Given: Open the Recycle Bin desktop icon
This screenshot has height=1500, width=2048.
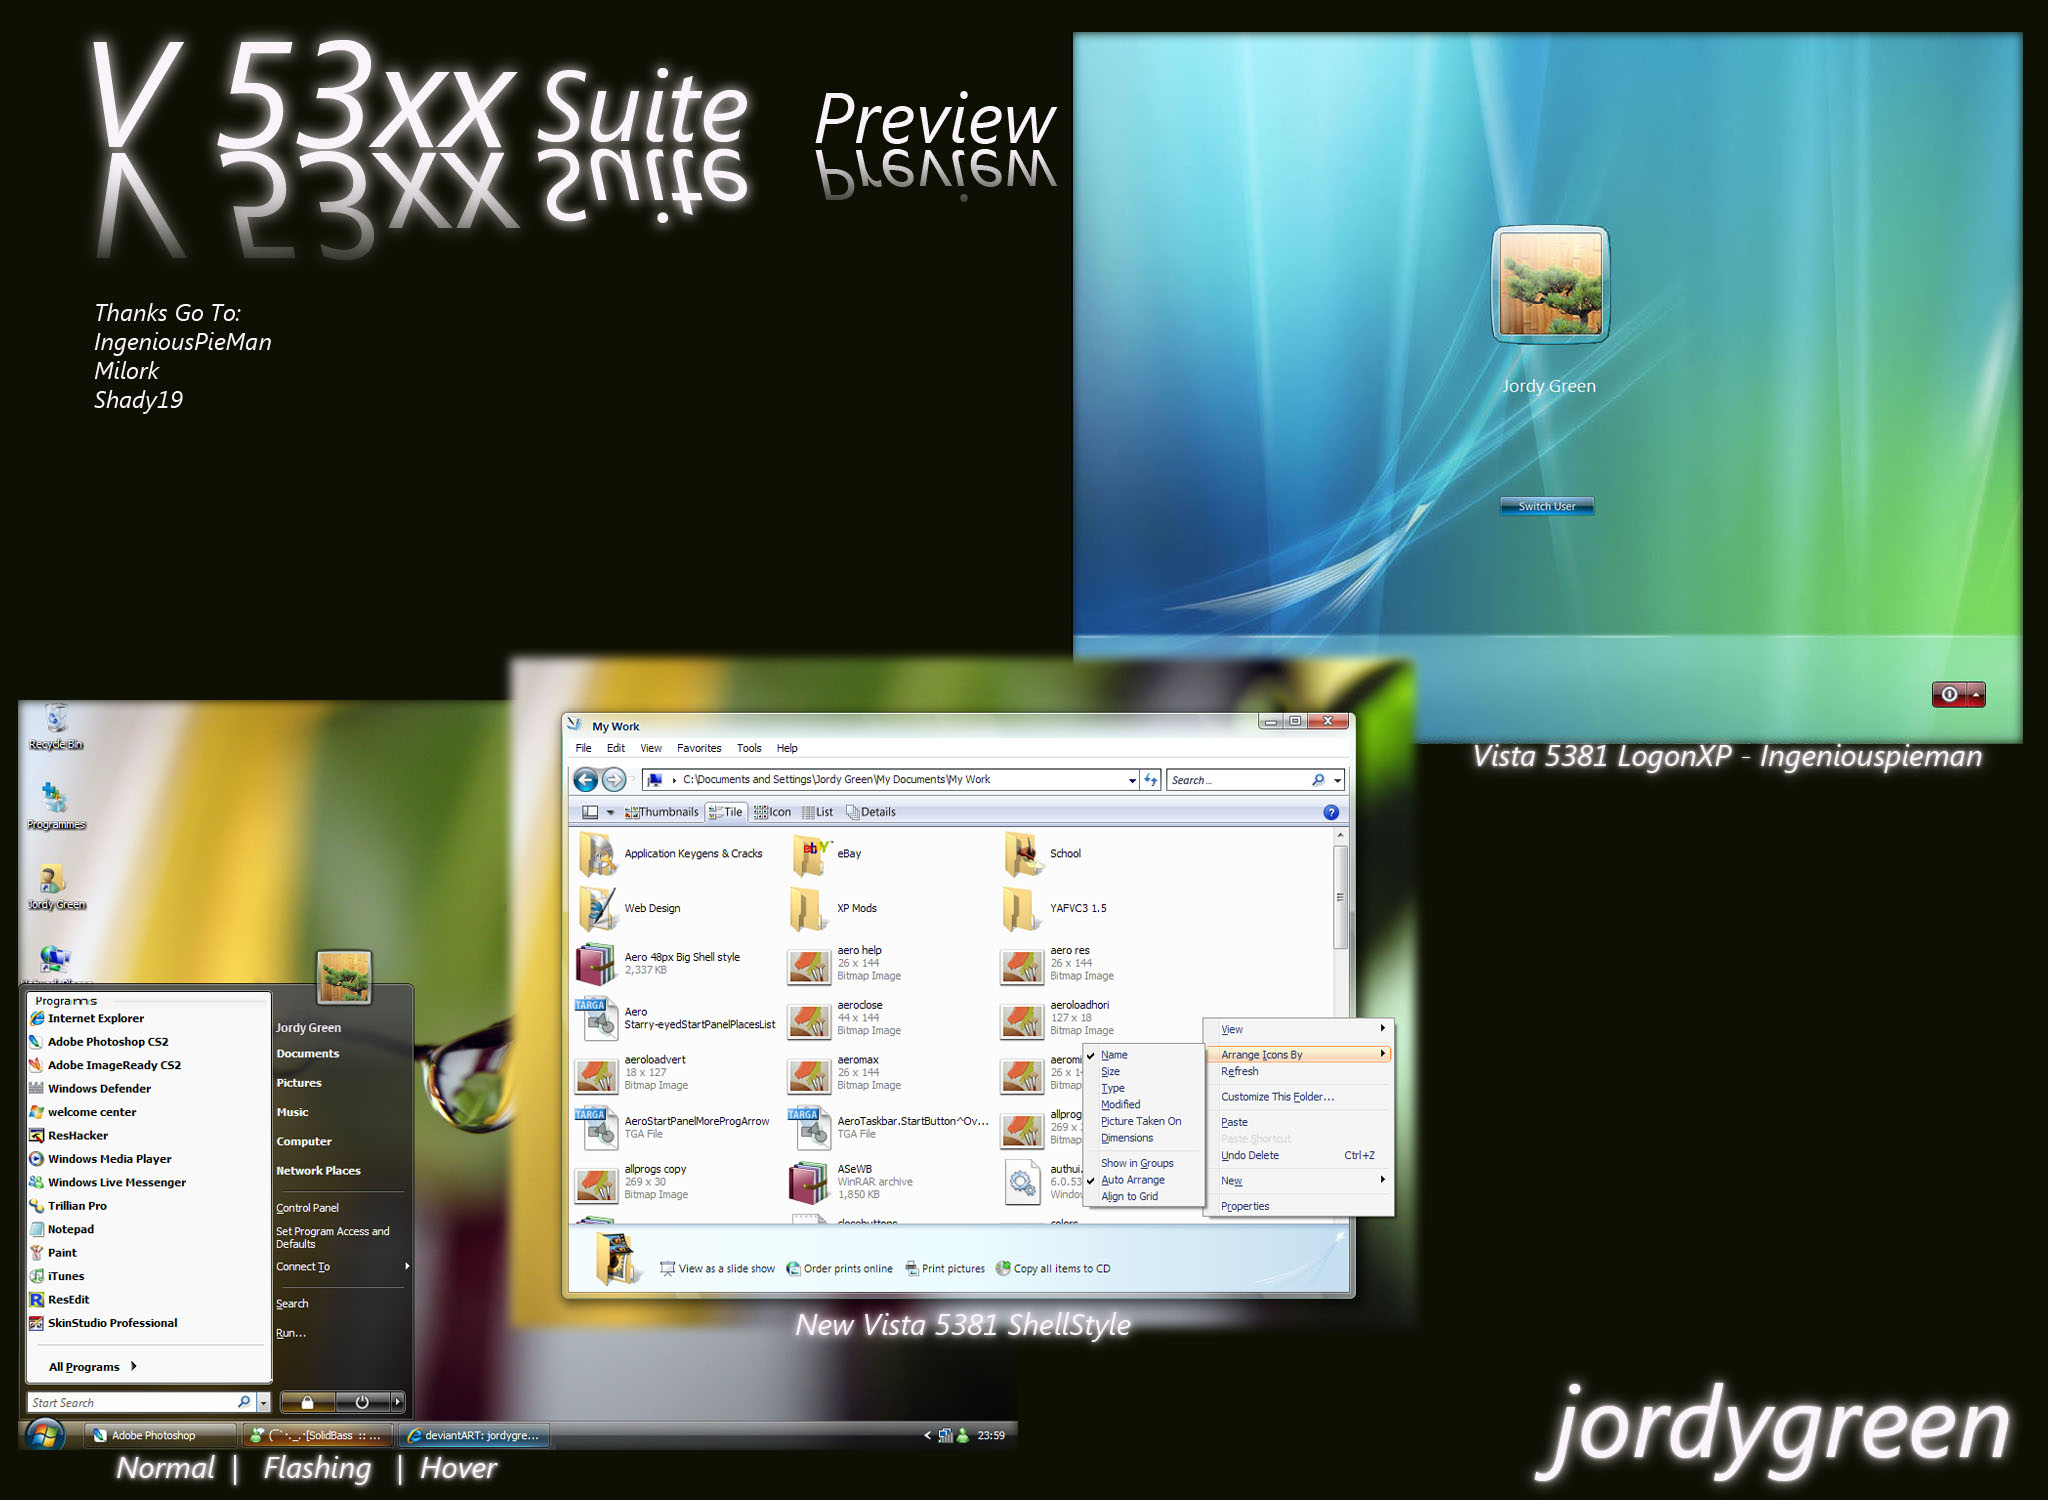Looking at the screenshot, I should click(x=56, y=725).
